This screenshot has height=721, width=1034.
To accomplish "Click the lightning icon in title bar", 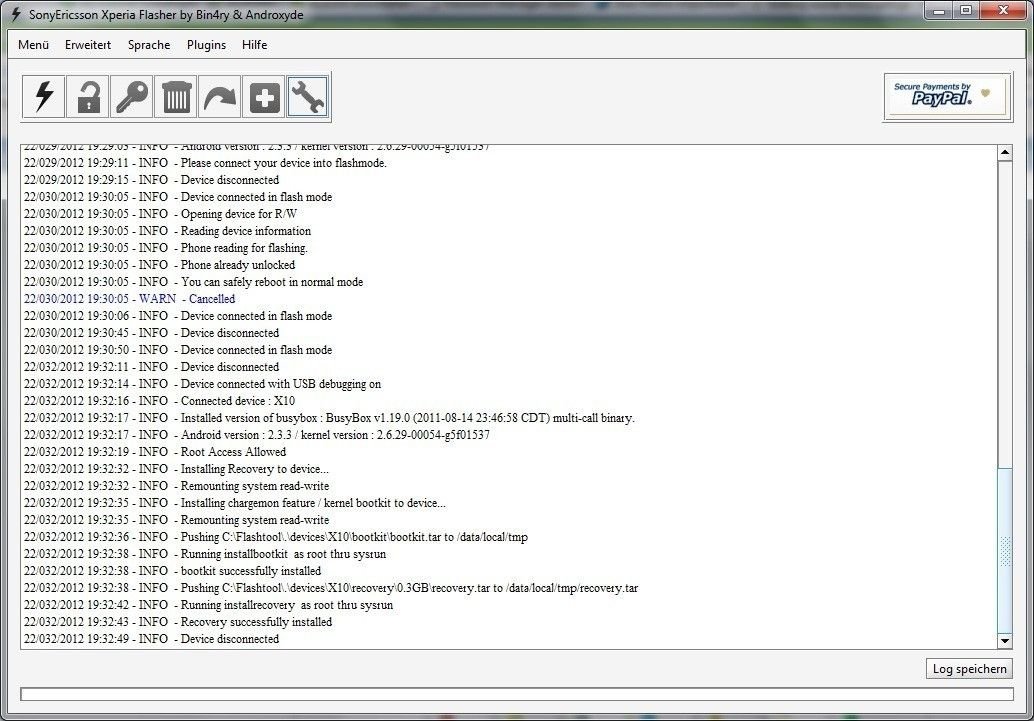I will pyautogui.click(x=16, y=14).
